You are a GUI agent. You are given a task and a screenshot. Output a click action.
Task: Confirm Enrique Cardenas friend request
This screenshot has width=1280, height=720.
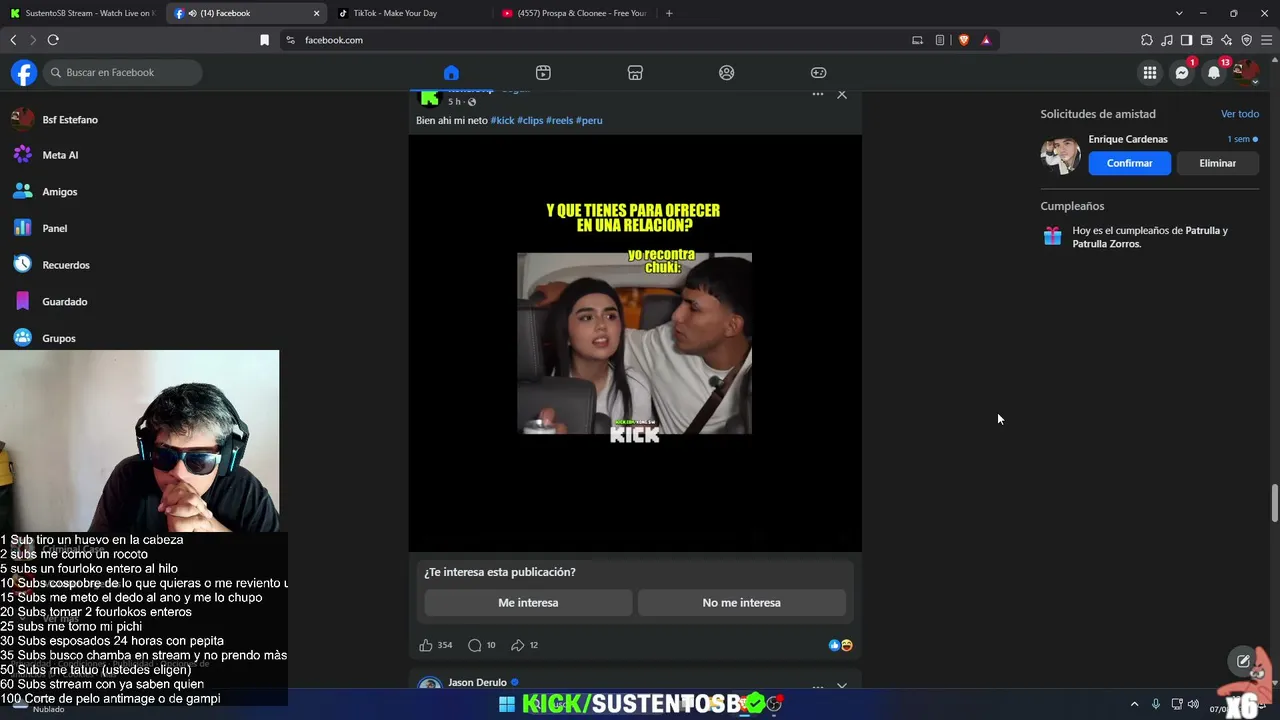click(1129, 163)
